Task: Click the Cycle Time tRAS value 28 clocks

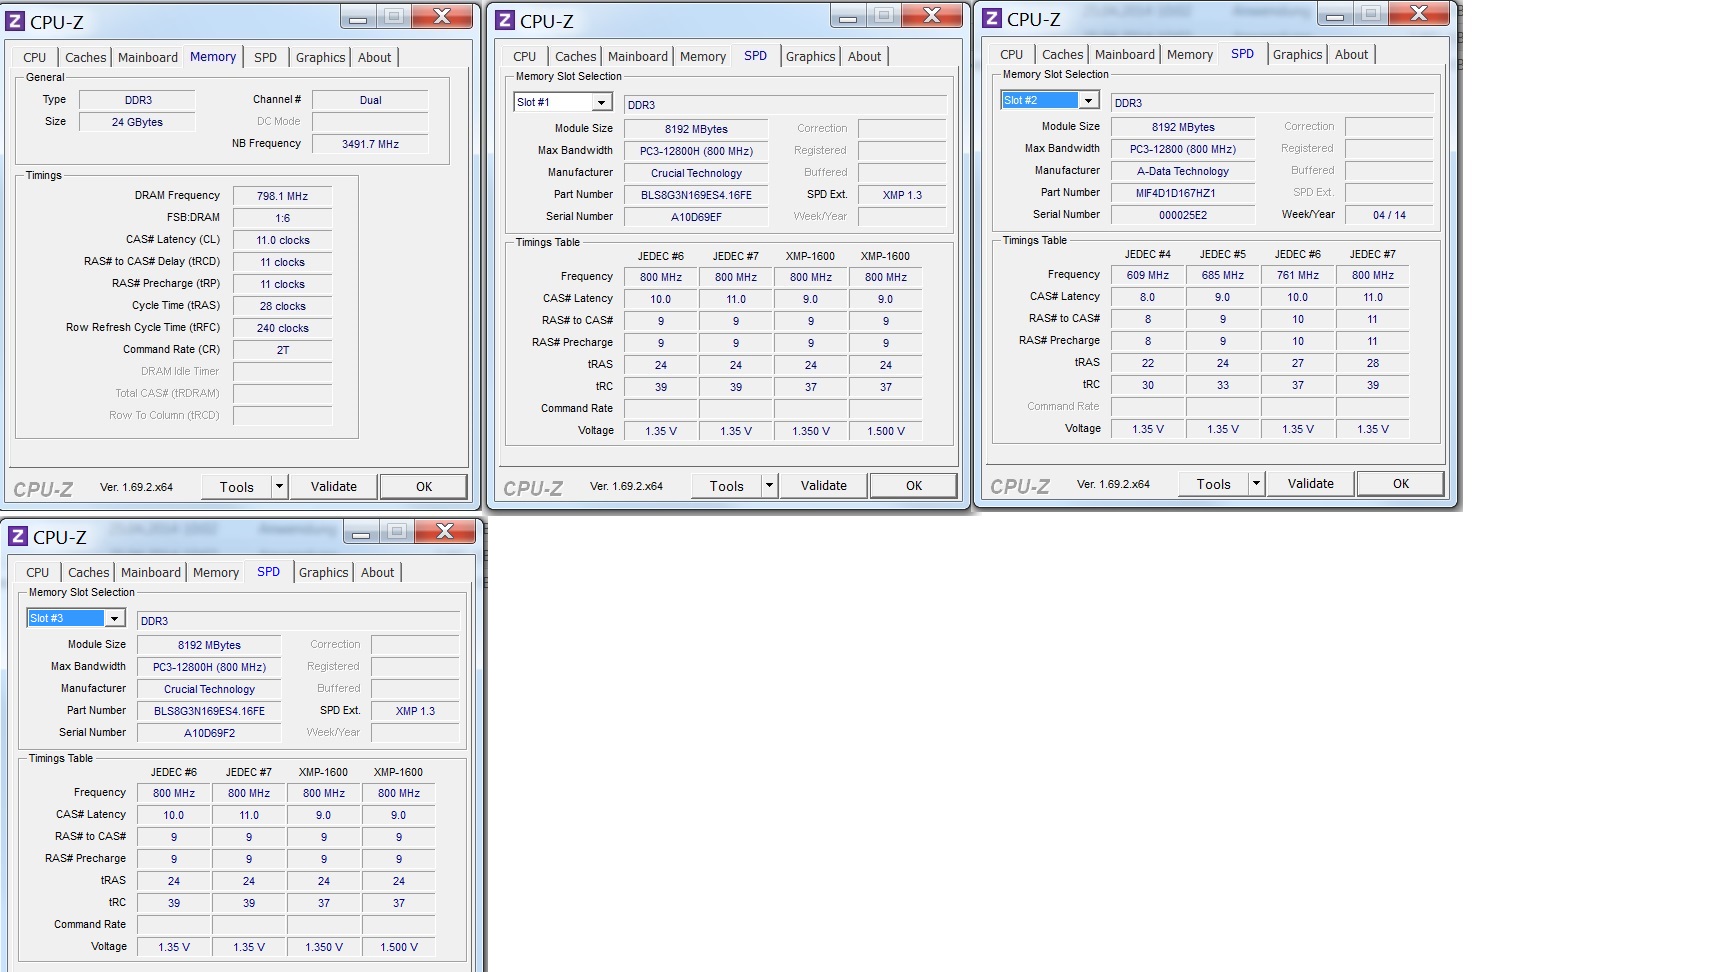Action: [282, 306]
